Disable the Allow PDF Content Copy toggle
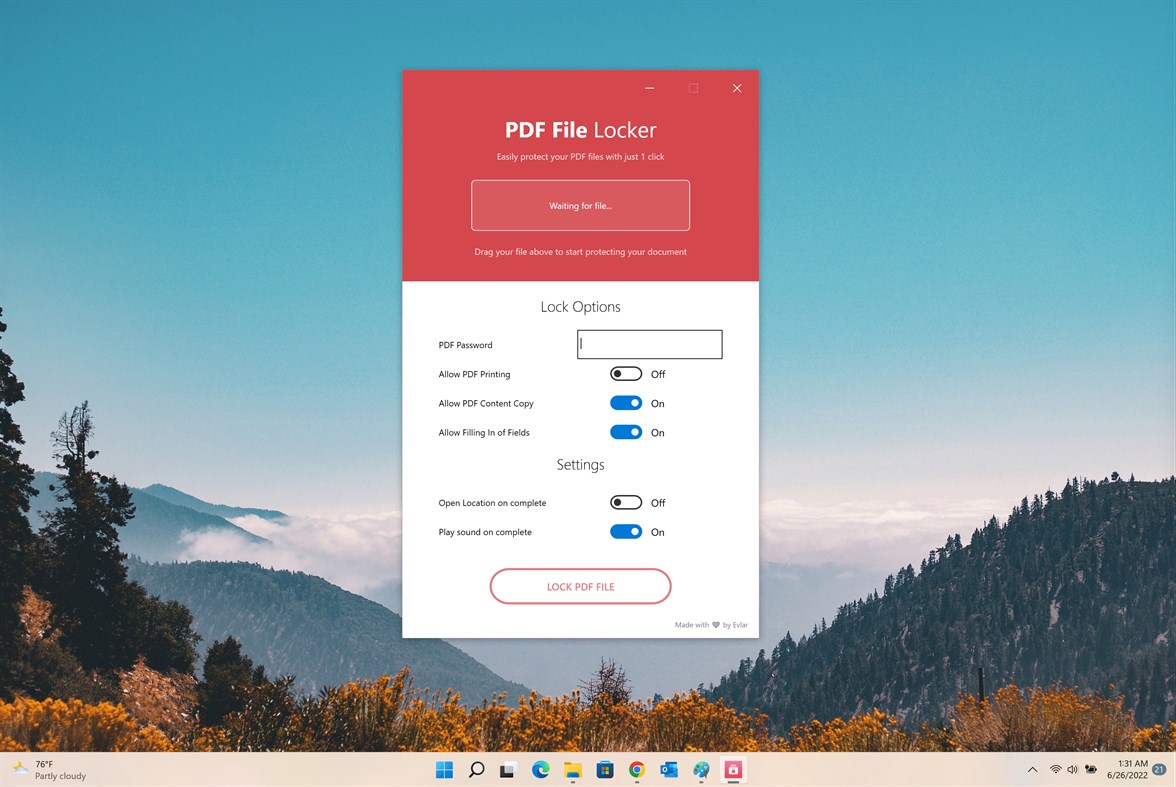This screenshot has height=787, width=1176. click(626, 402)
